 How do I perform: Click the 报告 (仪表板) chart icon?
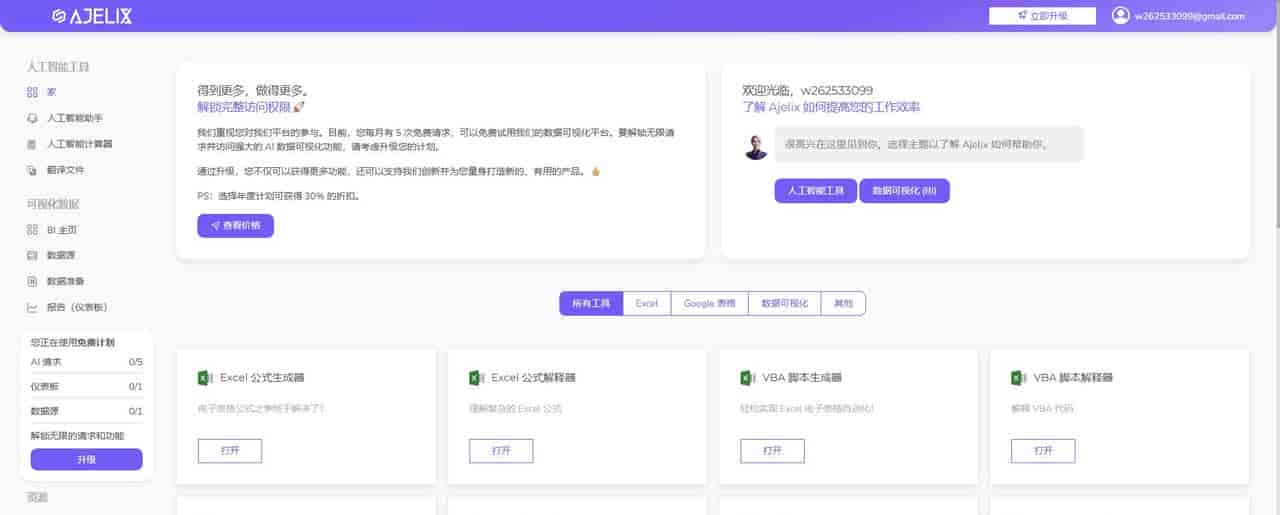(x=32, y=308)
